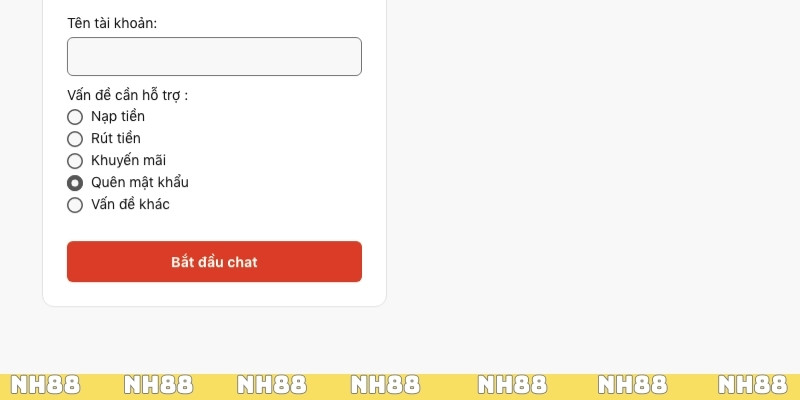Click the rightmost NH88 logo in banner
Viewport: 800px width, 400px height.
pos(753,385)
